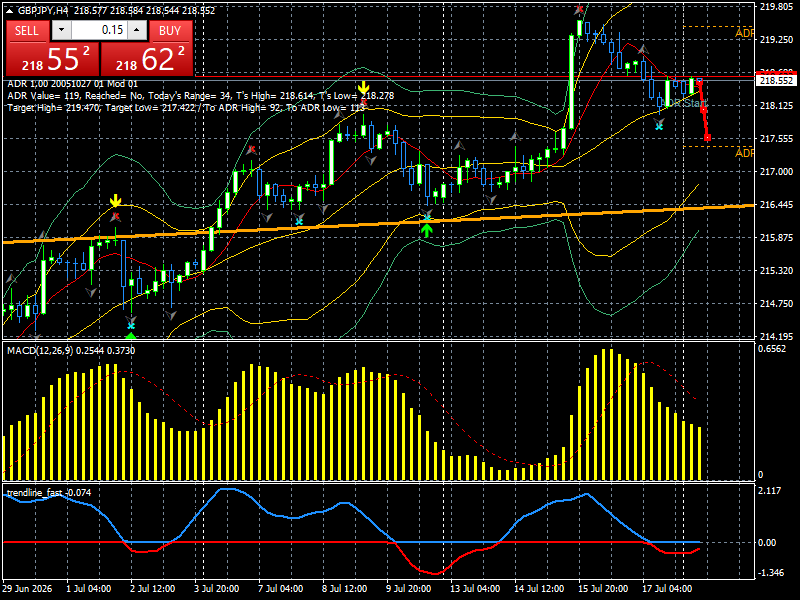
Task: Click the 9 Jul 20:00 time label
Action: pyautogui.click(x=409, y=588)
